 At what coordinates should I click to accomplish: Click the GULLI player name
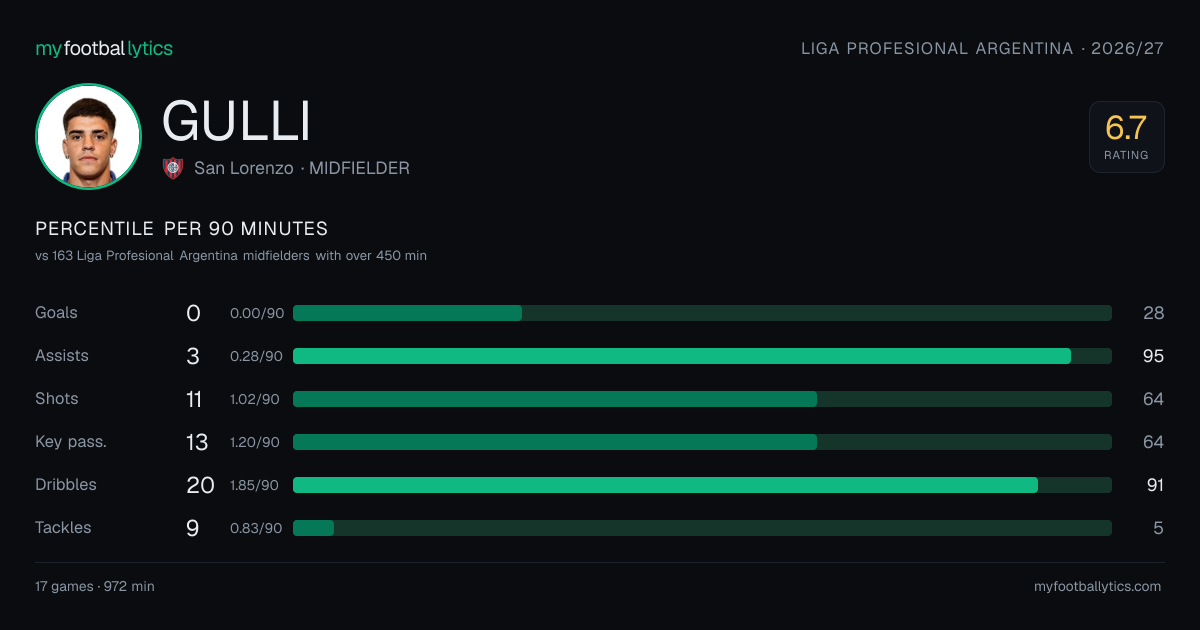pos(236,121)
